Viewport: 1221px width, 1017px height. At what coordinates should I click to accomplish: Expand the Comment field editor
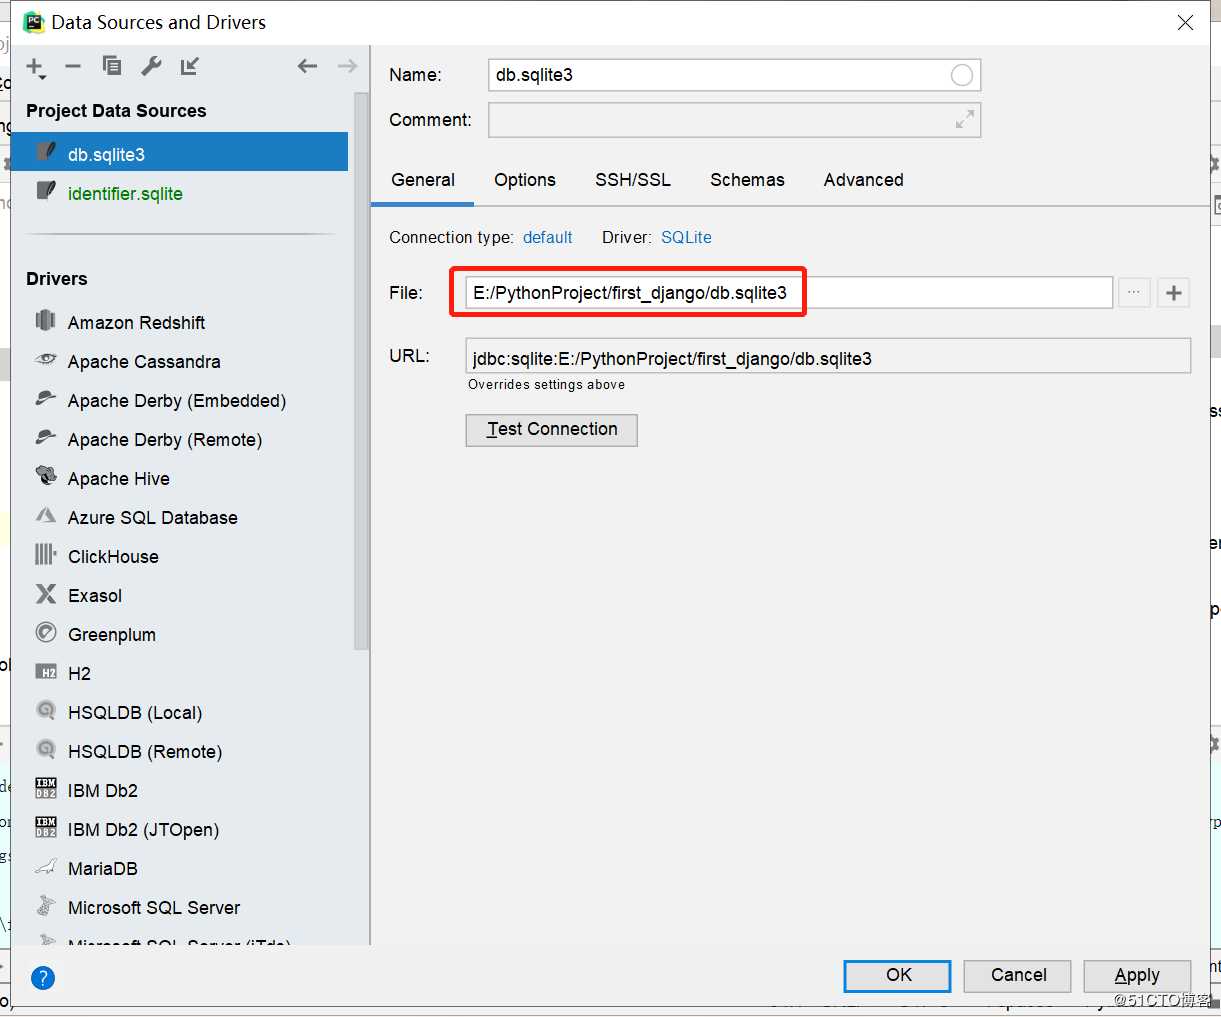pyautogui.click(x=964, y=120)
